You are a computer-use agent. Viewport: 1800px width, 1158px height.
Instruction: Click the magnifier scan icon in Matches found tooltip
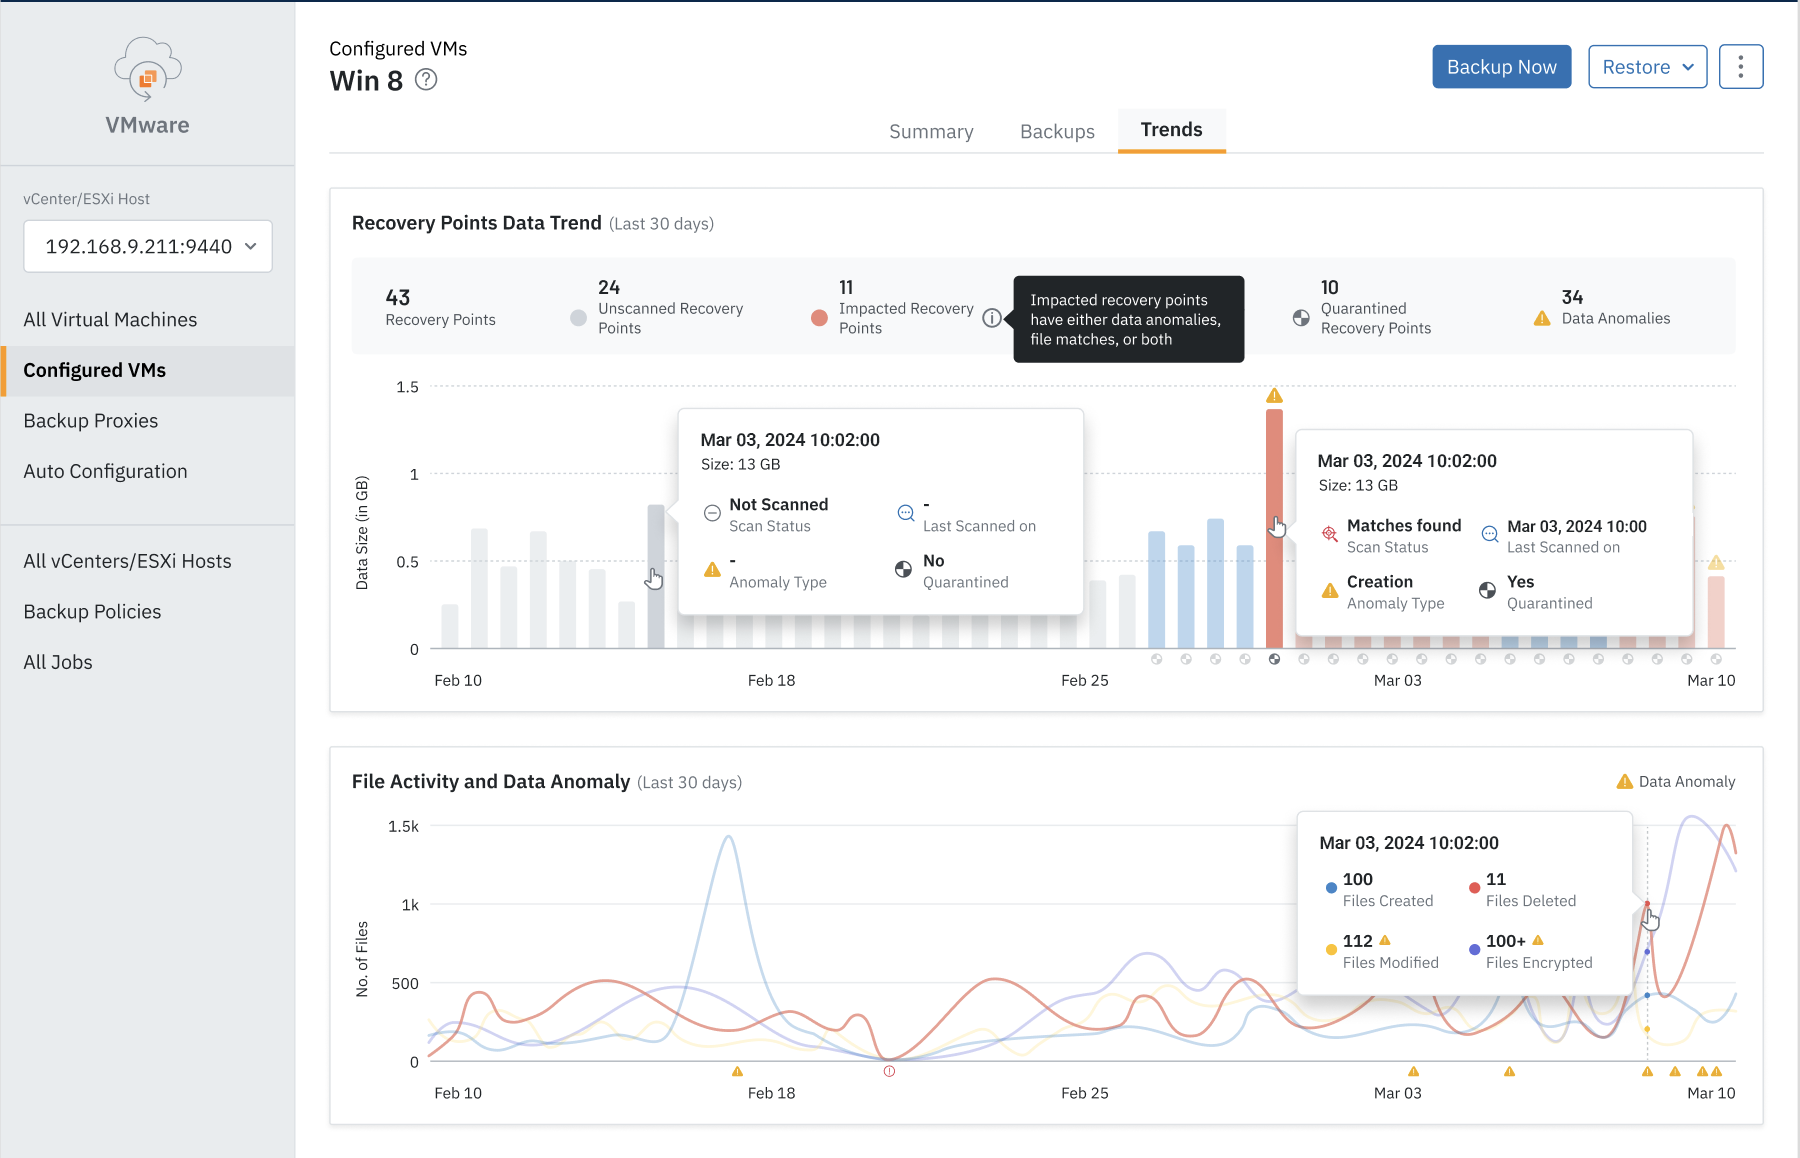[x=1327, y=535]
